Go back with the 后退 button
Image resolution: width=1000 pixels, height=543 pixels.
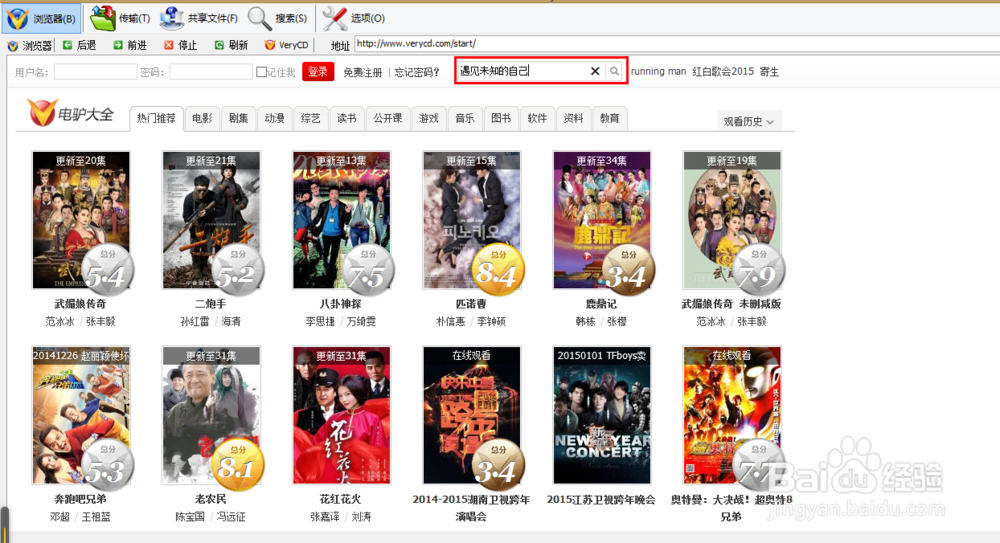click(80, 45)
